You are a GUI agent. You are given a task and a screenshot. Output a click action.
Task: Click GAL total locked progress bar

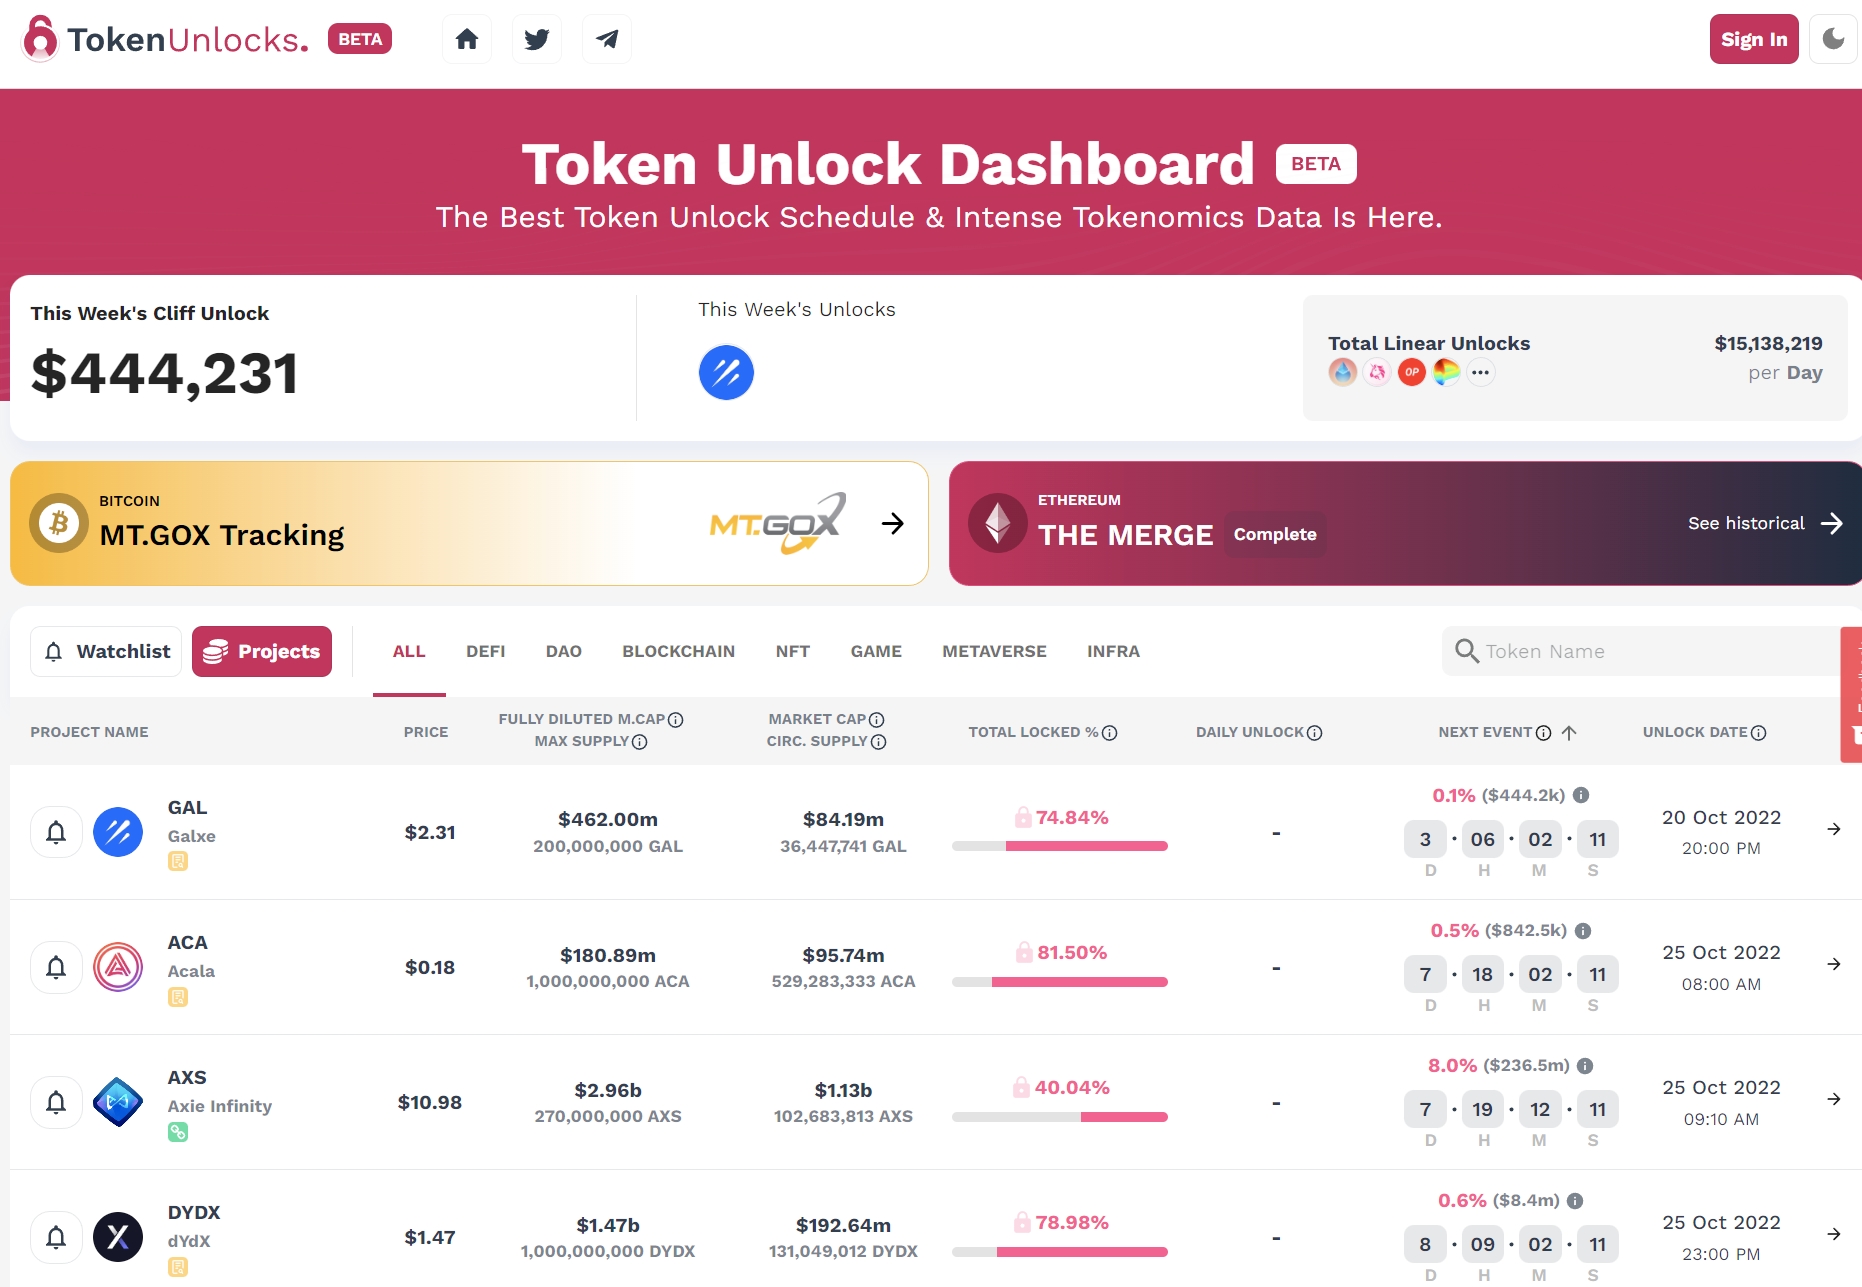pos(1060,846)
